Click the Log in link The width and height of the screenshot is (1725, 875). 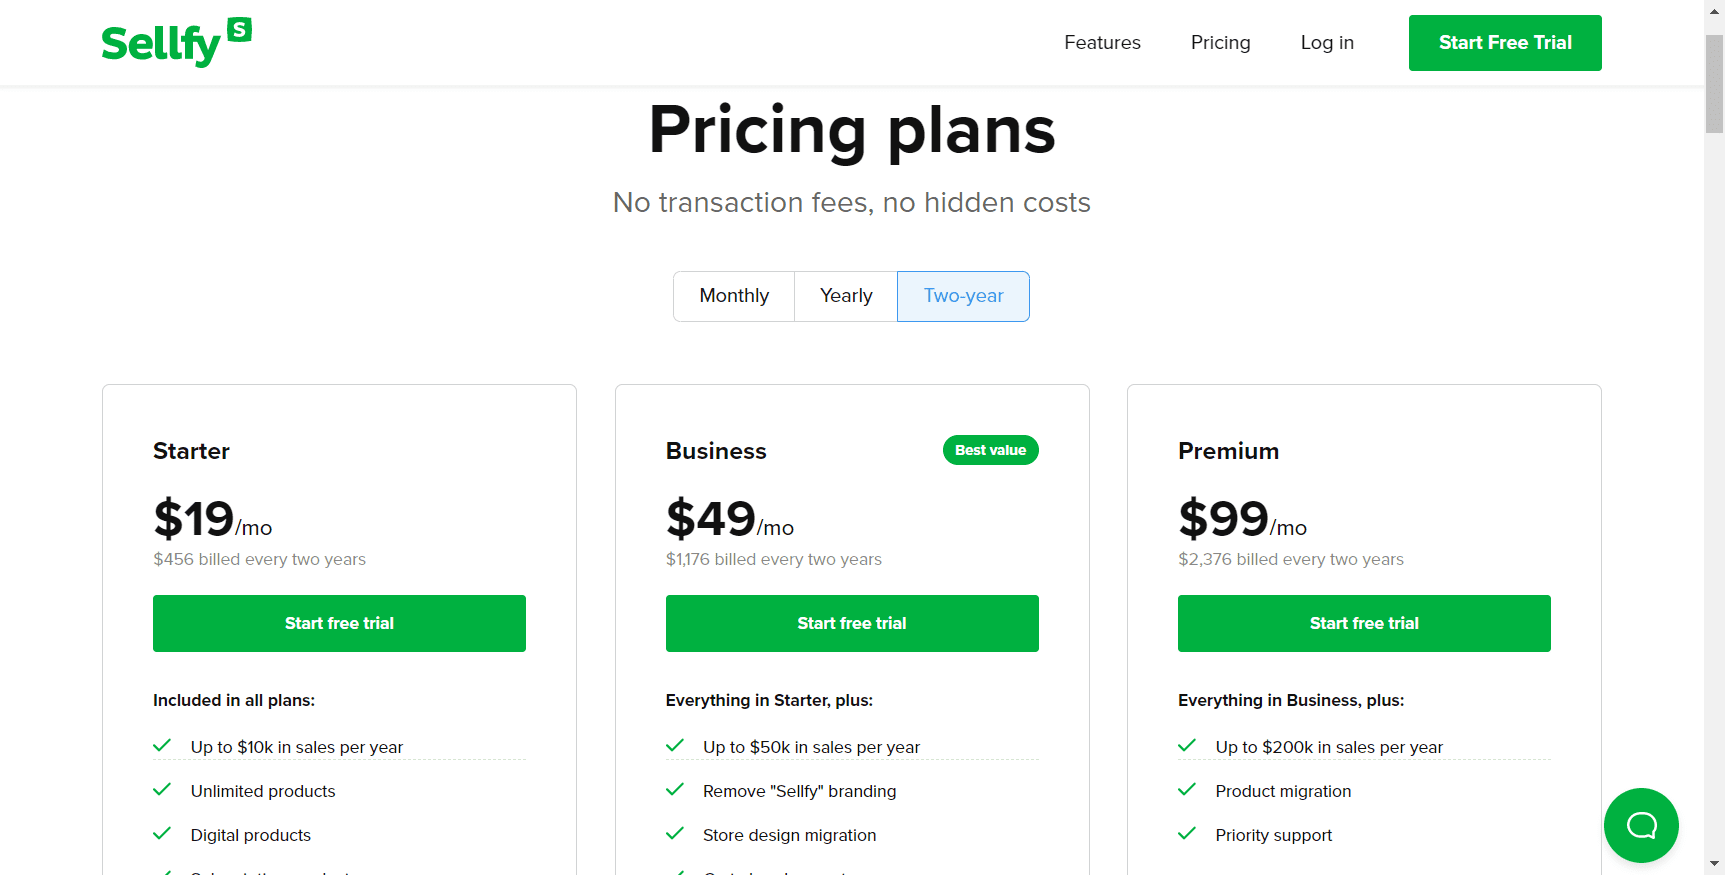pos(1326,42)
